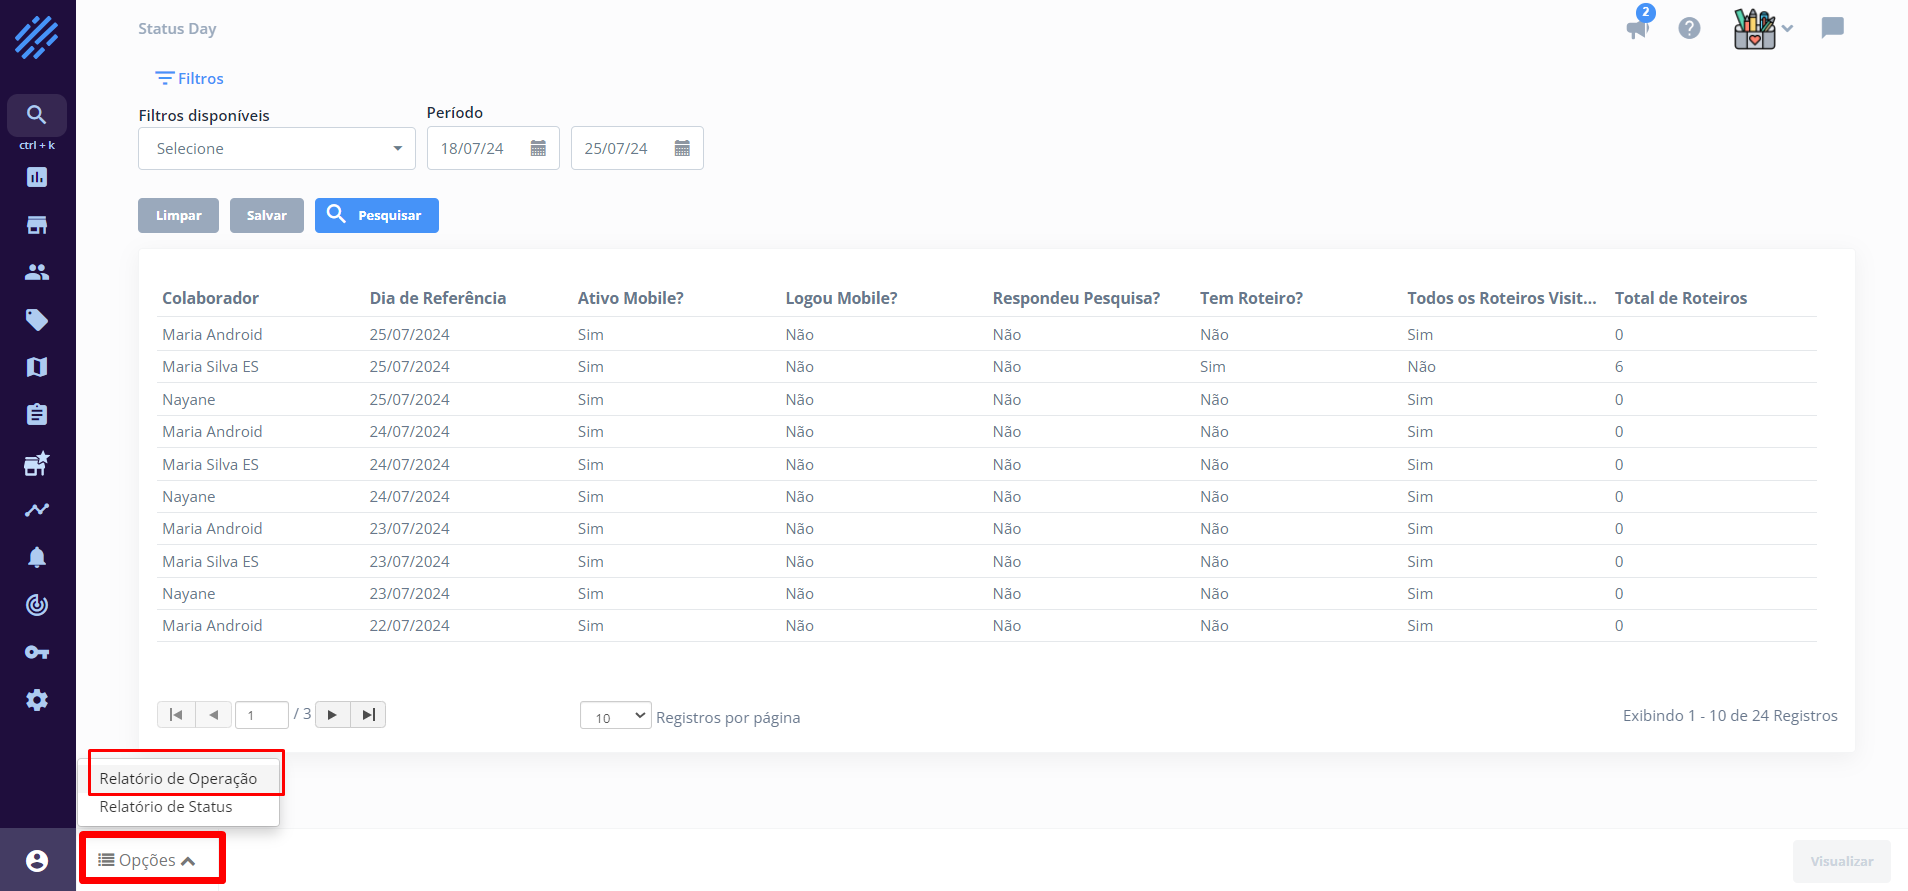Click the Pesquisar button
The height and width of the screenshot is (891, 1908).
pyautogui.click(x=377, y=215)
